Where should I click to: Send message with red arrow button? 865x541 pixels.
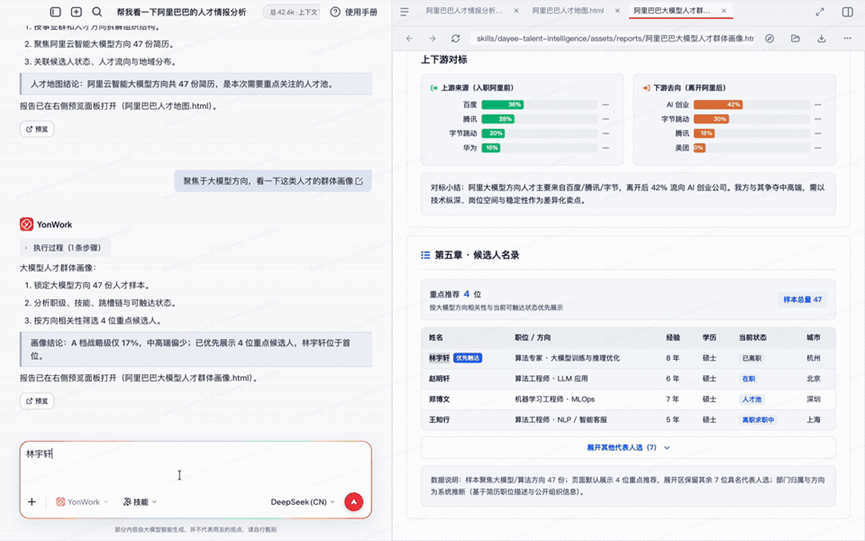point(354,502)
